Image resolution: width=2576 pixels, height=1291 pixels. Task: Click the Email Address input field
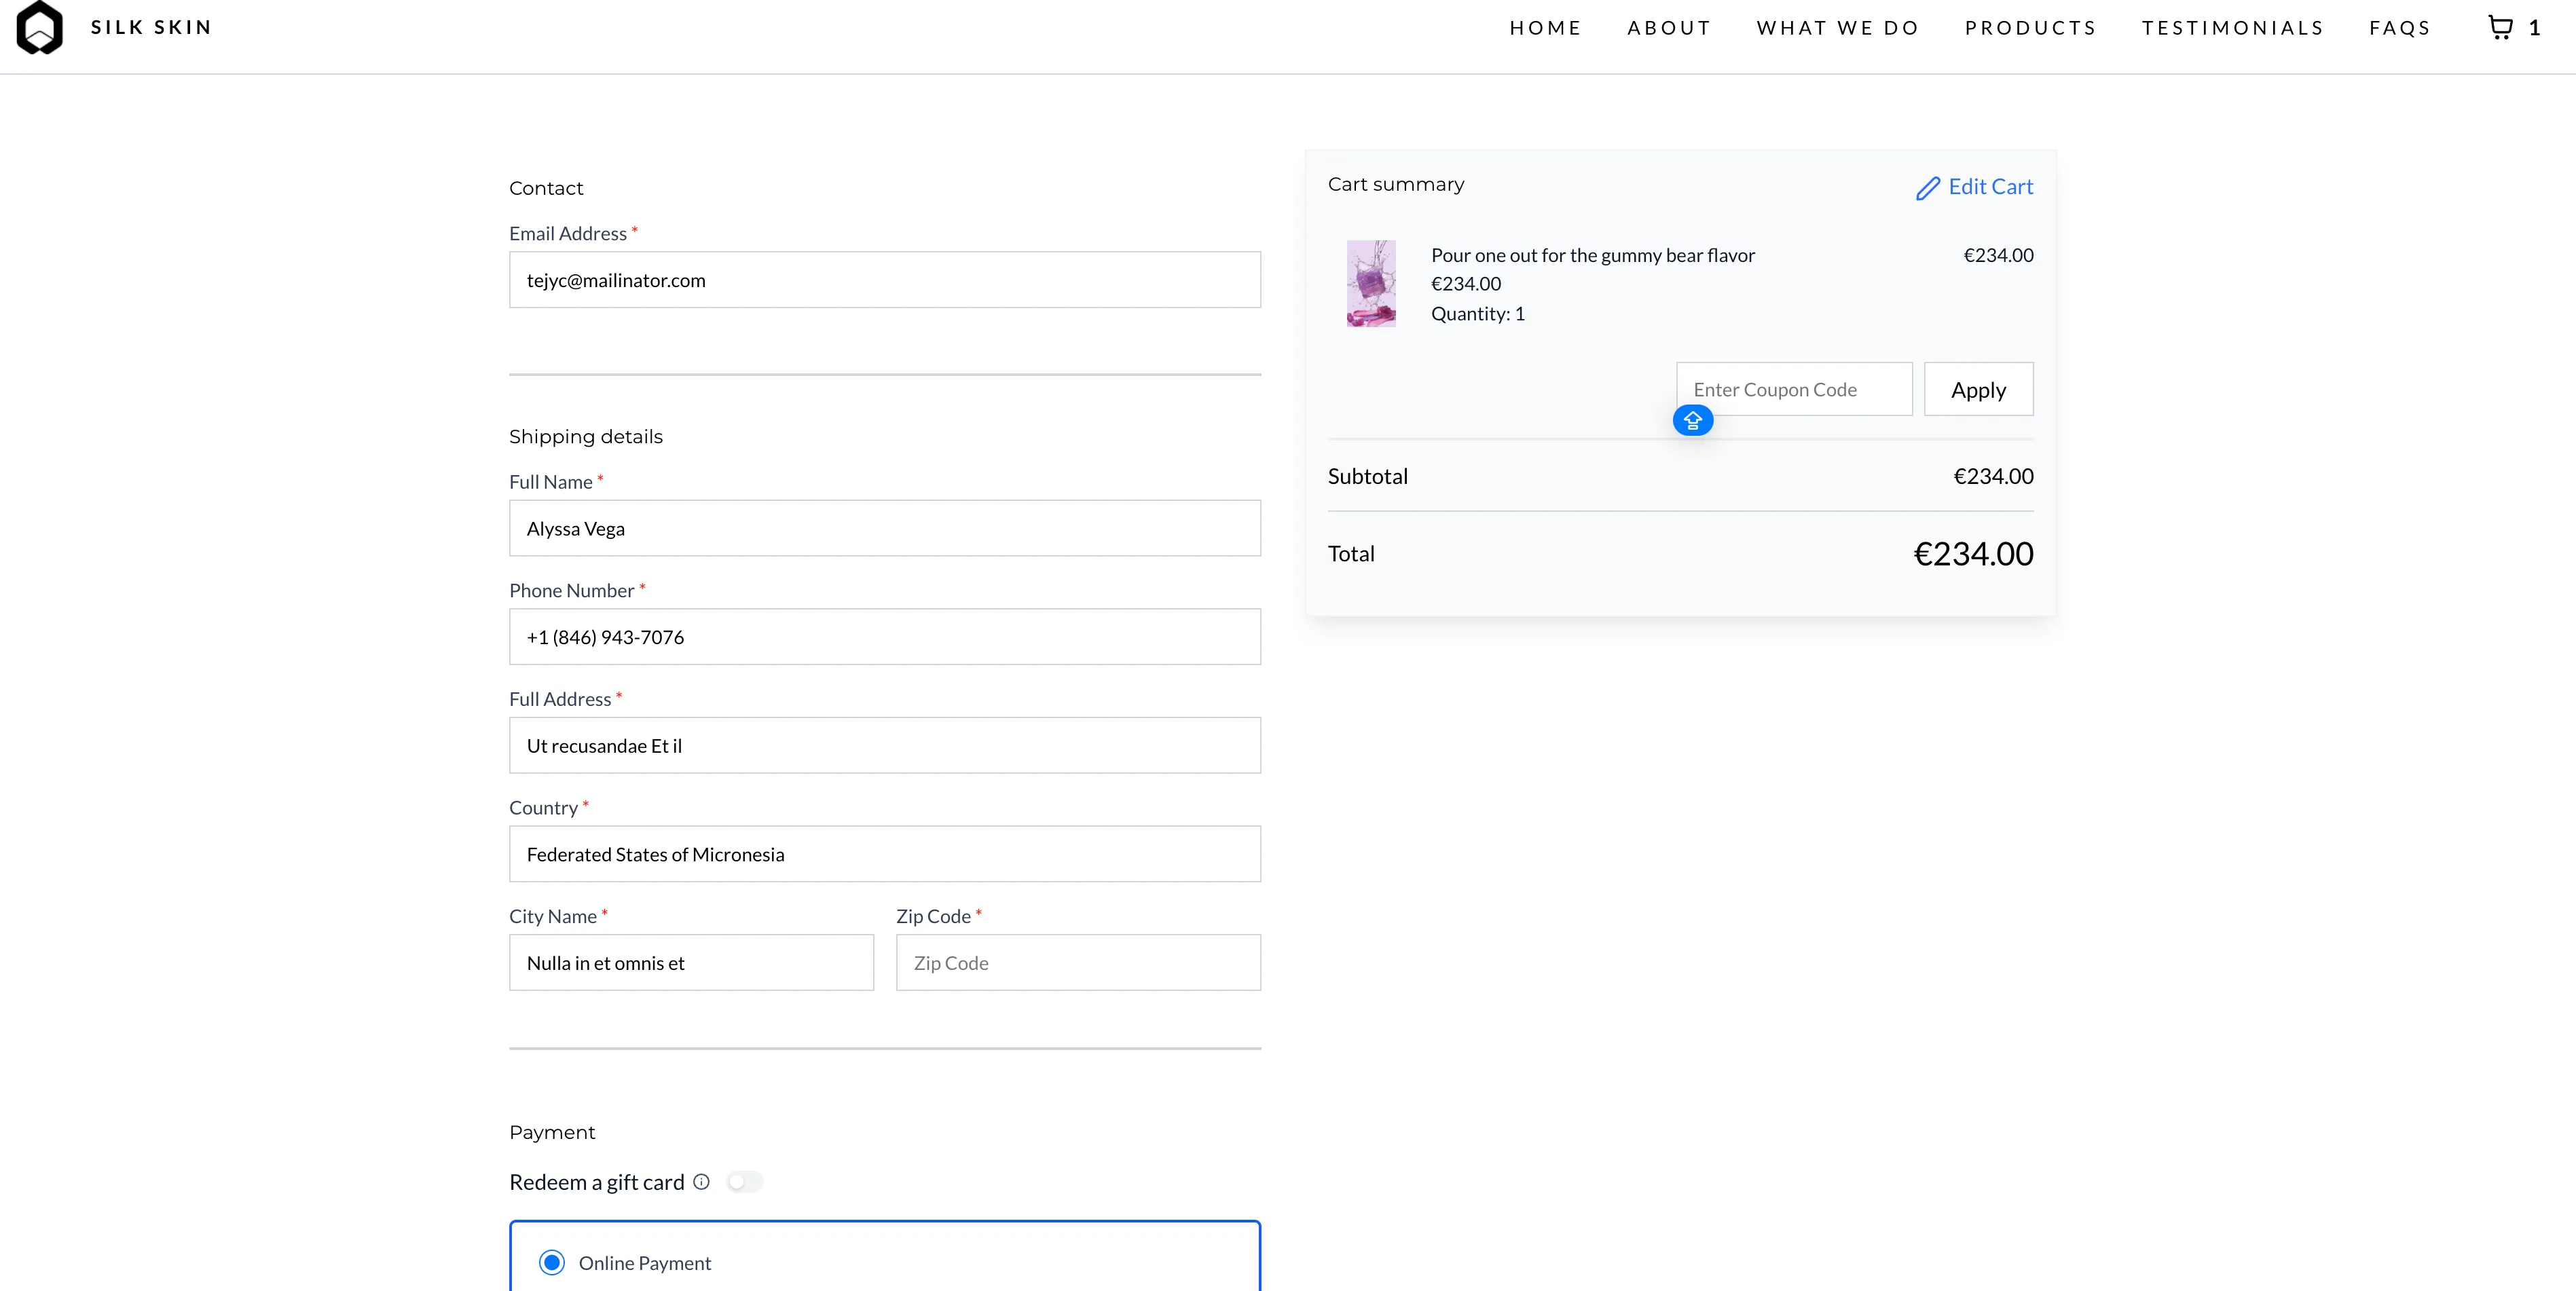[x=884, y=280]
